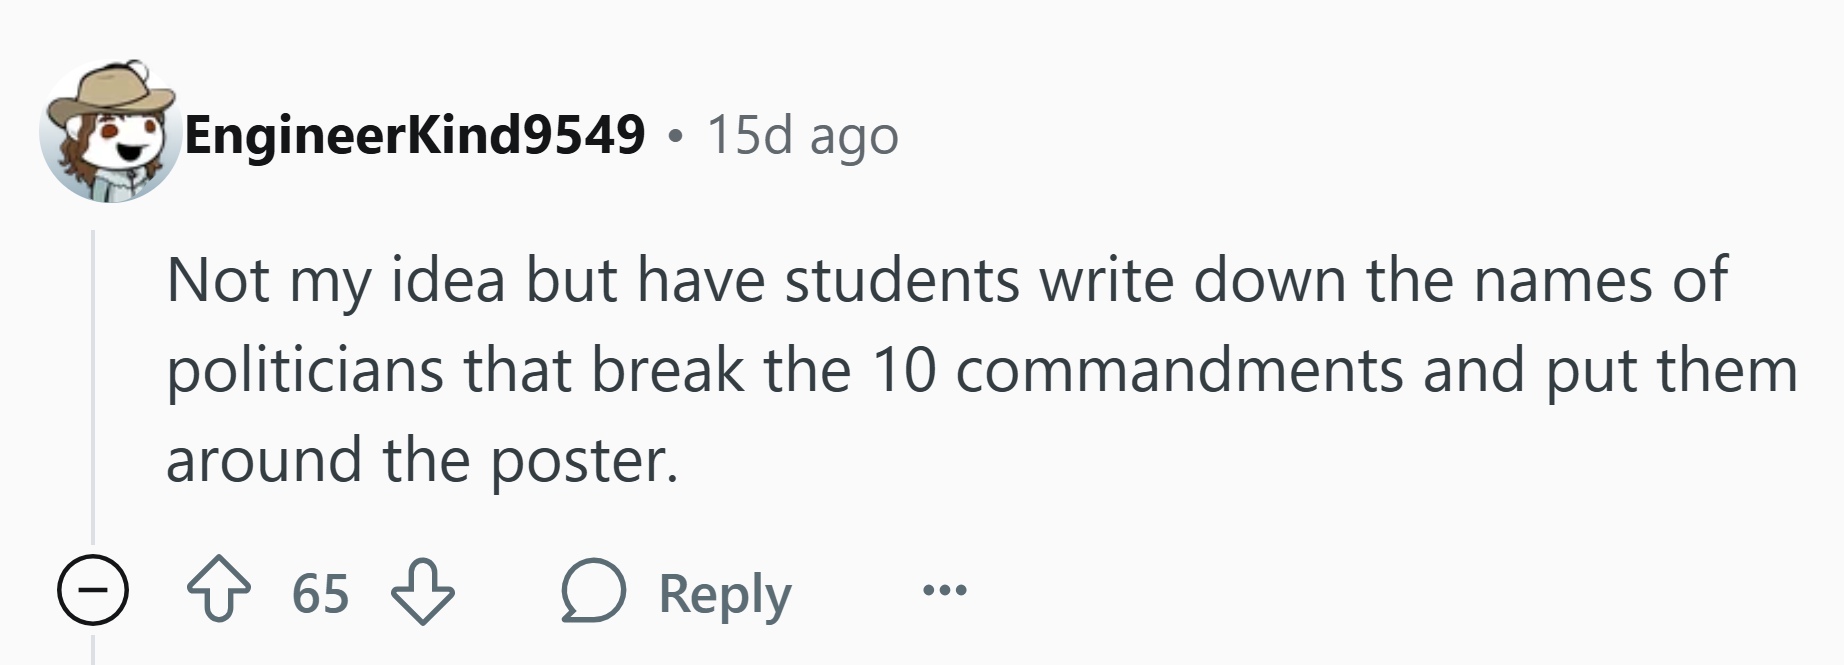Screen dimensions: 1844x665
Task: Click the speech bubble reply icon
Action: [594, 592]
